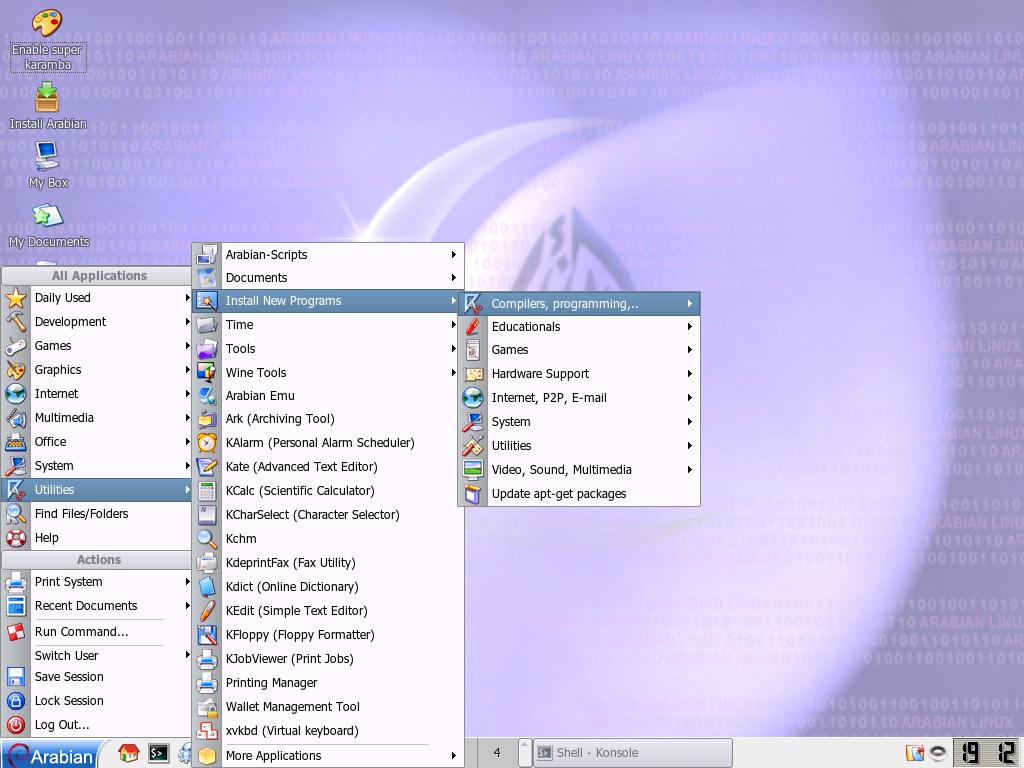Launch KEdit (Simple Text Editor)

328,611
